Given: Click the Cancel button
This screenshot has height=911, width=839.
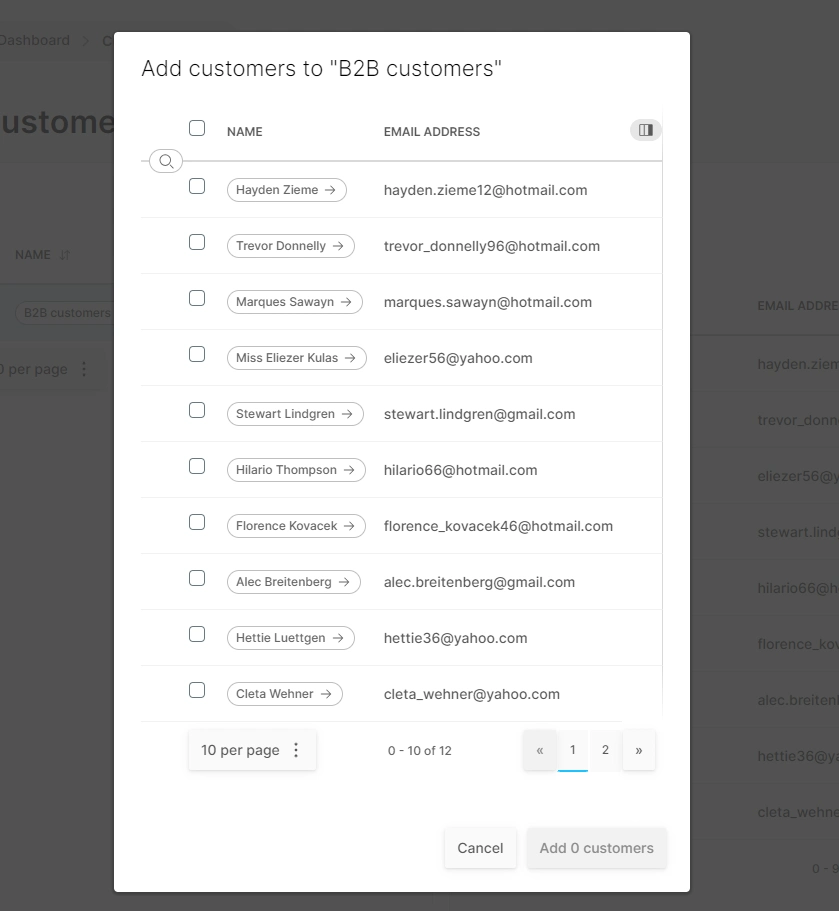Looking at the screenshot, I should [x=480, y=848].
